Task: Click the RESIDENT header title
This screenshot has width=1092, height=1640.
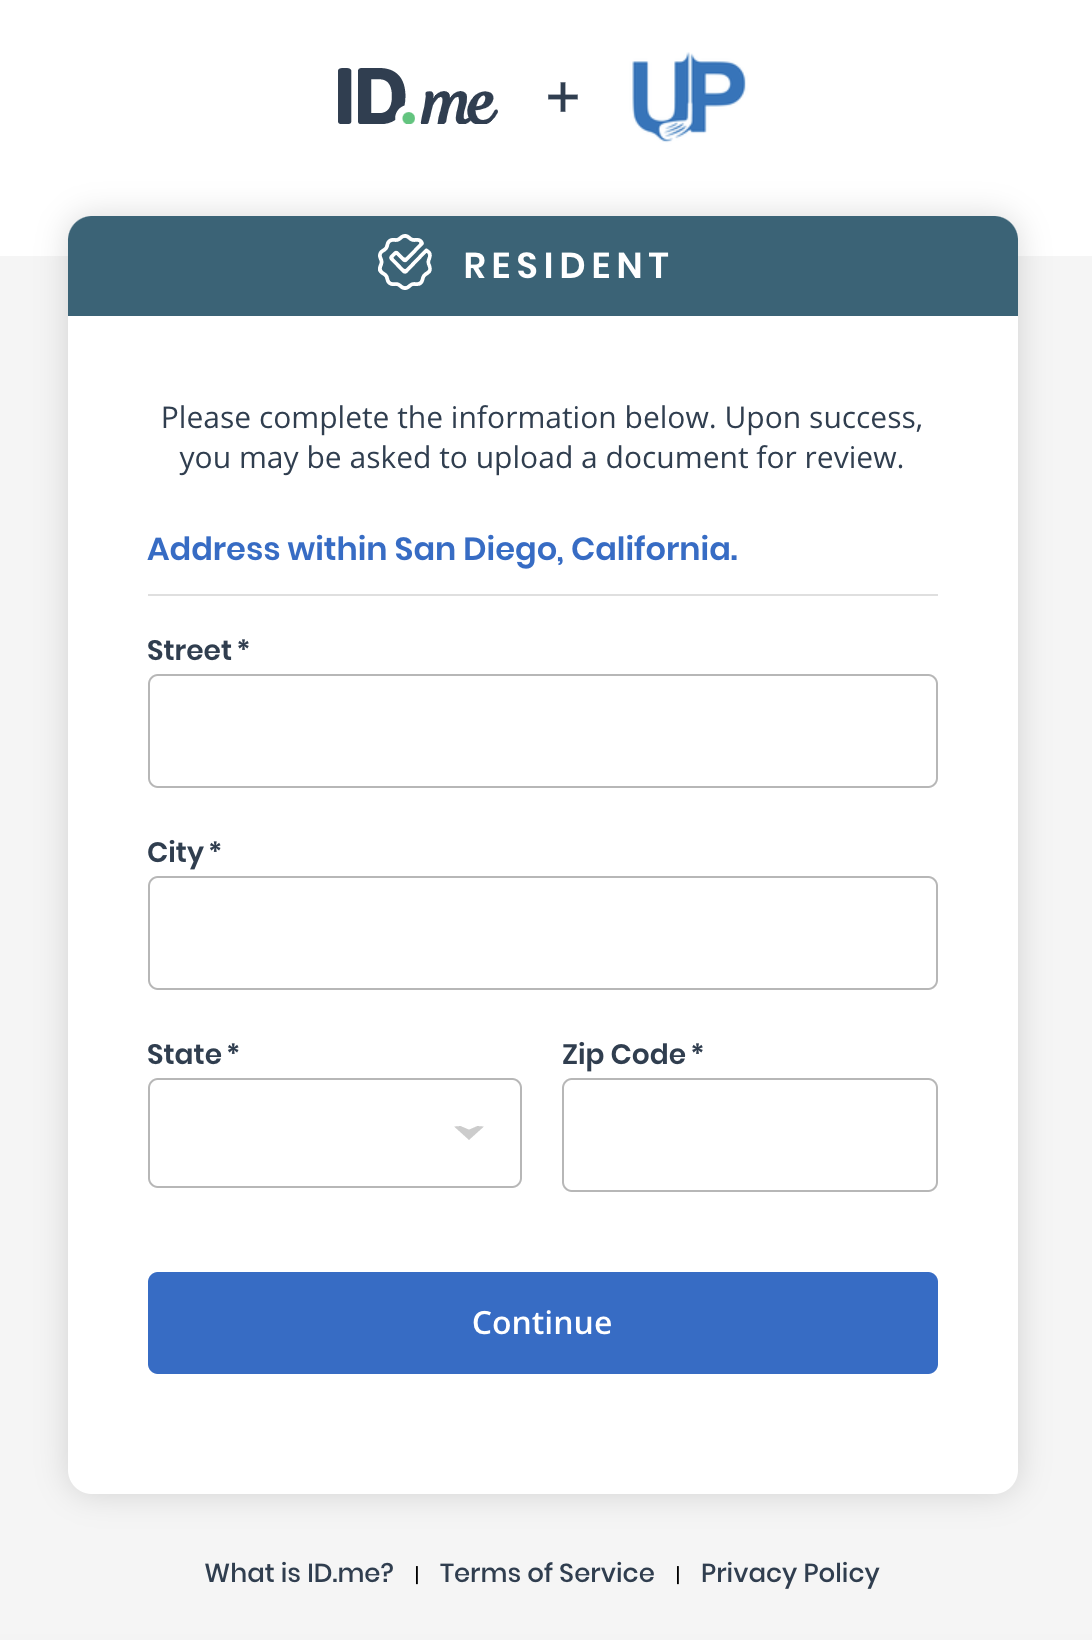Action: [x=567, y=265]
